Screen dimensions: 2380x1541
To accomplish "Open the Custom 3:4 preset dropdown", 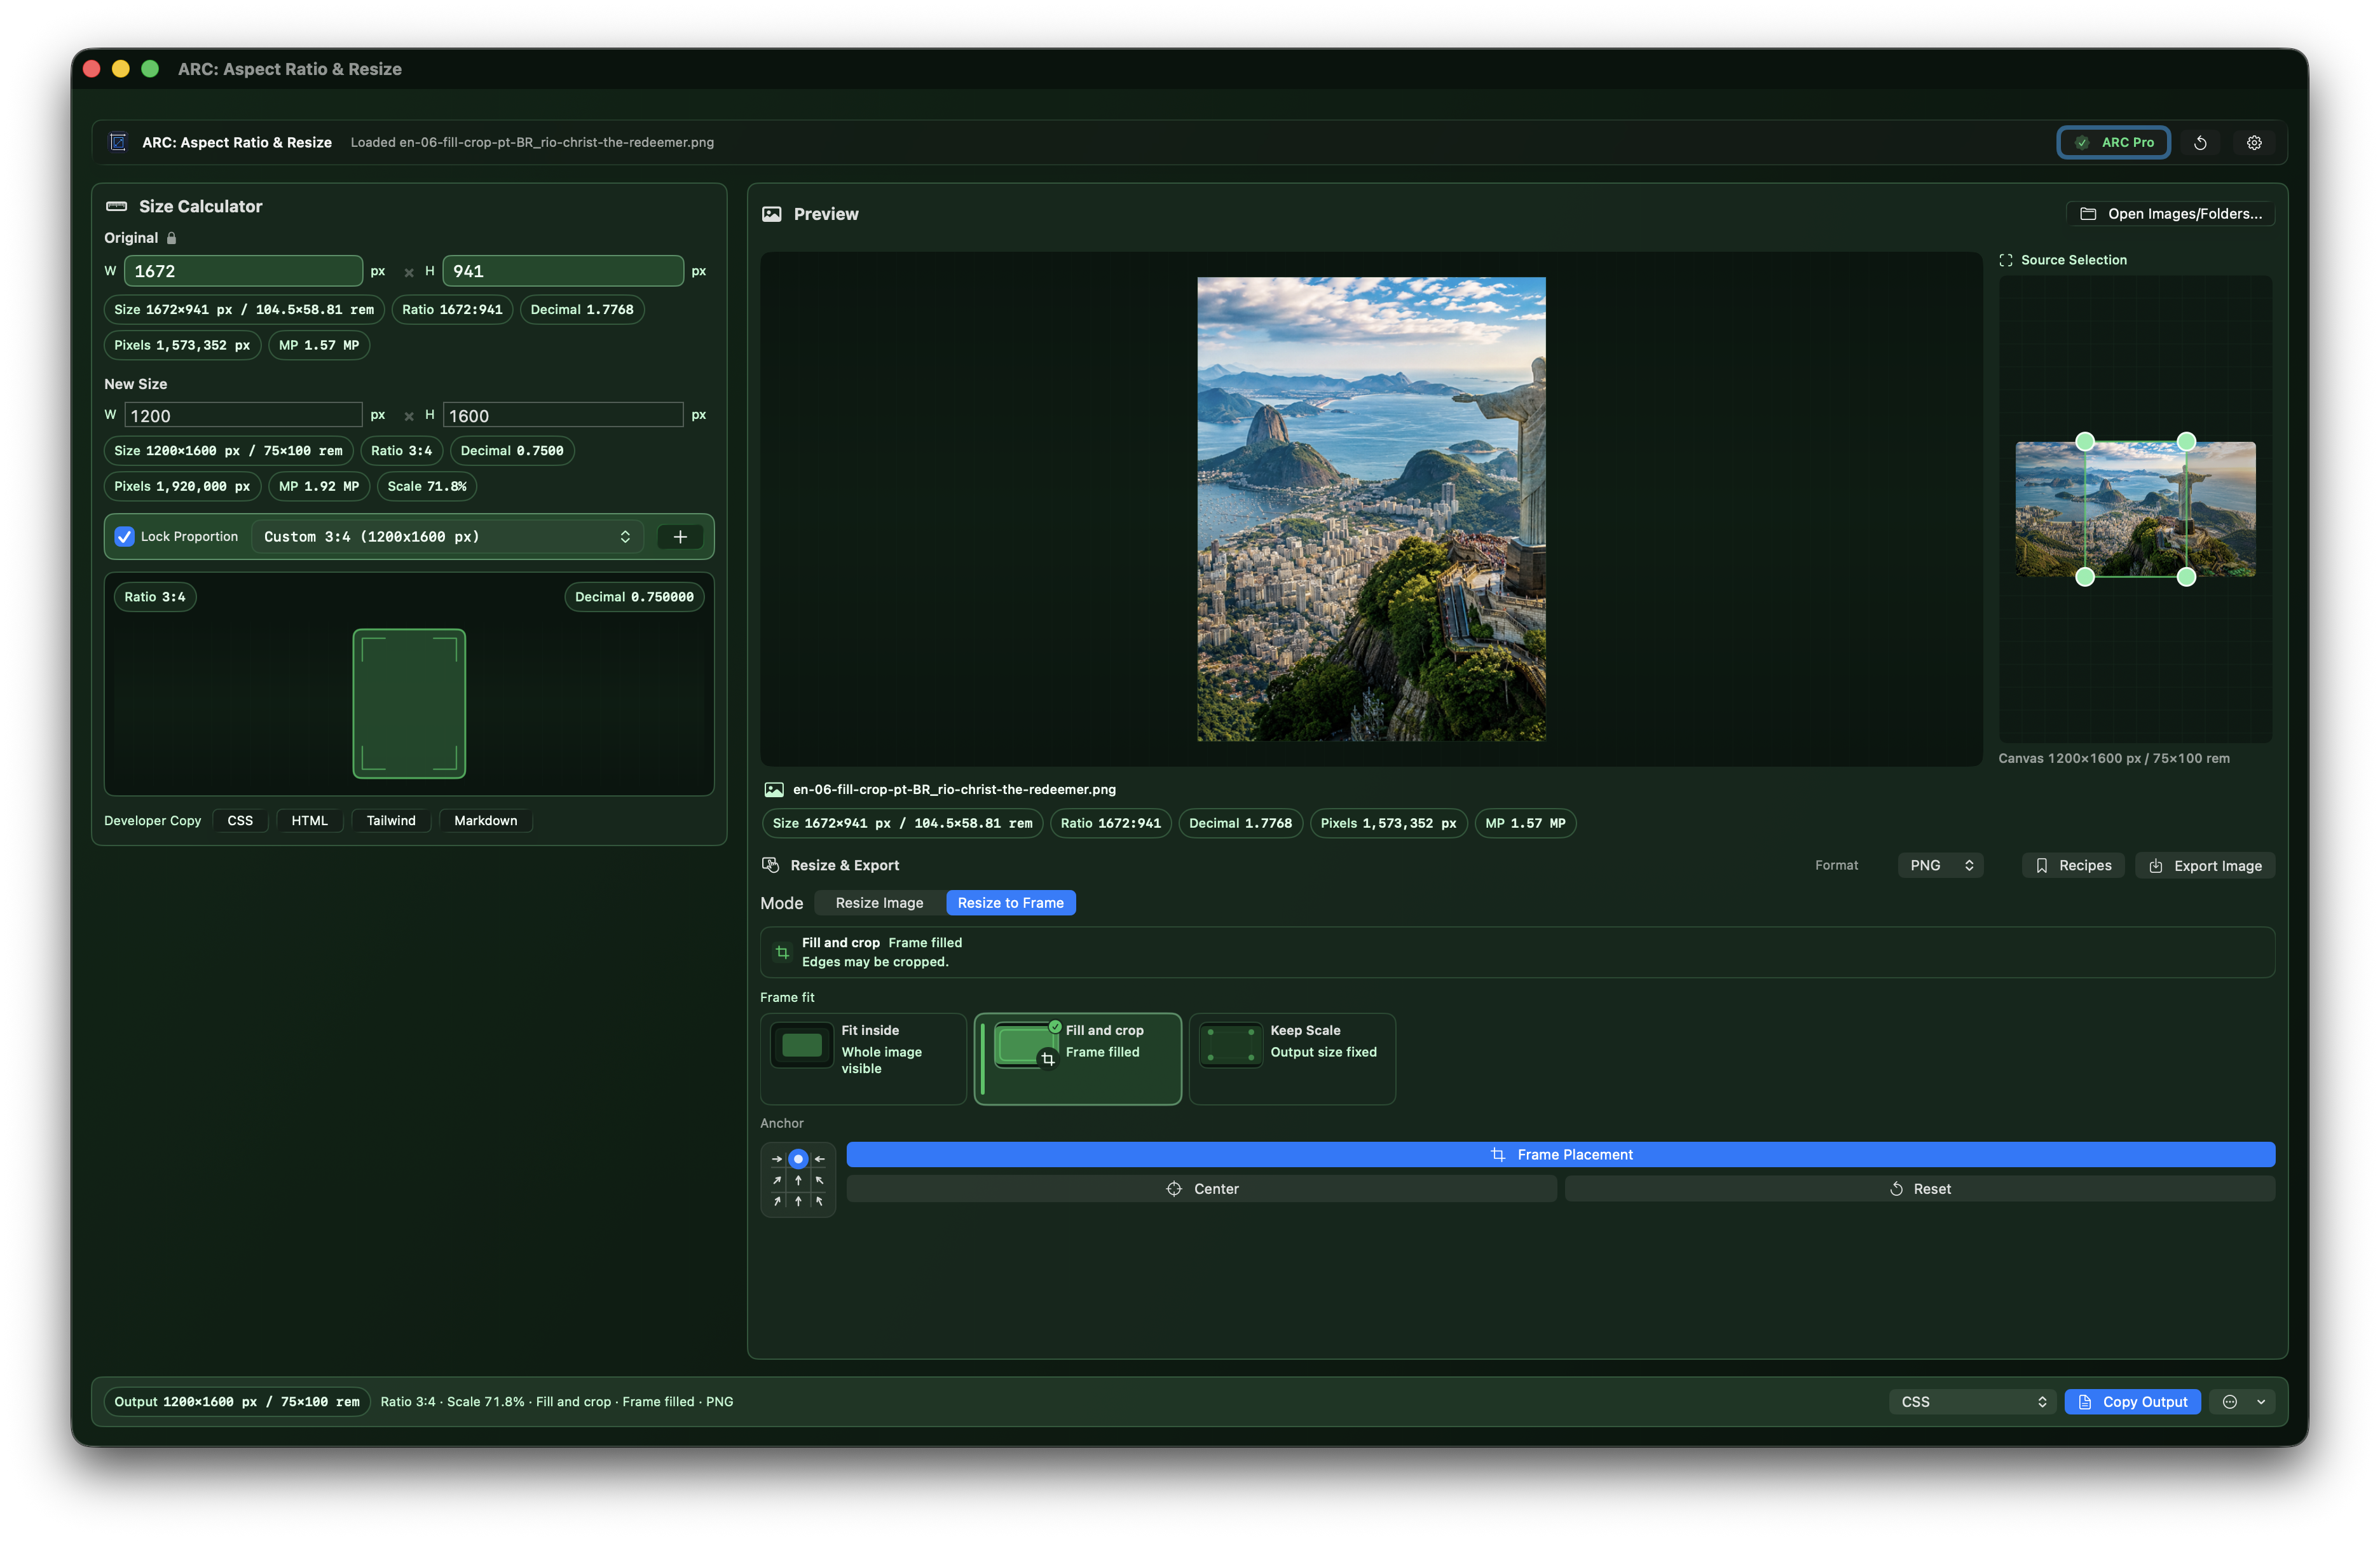I will pyautogui.click(x=447, y=537).
